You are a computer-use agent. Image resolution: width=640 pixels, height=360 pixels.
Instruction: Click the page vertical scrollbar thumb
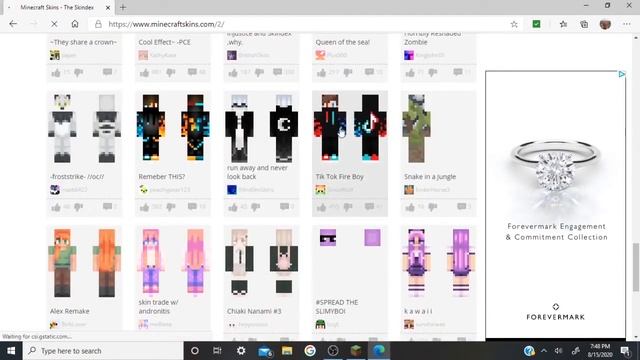[x=636, y=267]
